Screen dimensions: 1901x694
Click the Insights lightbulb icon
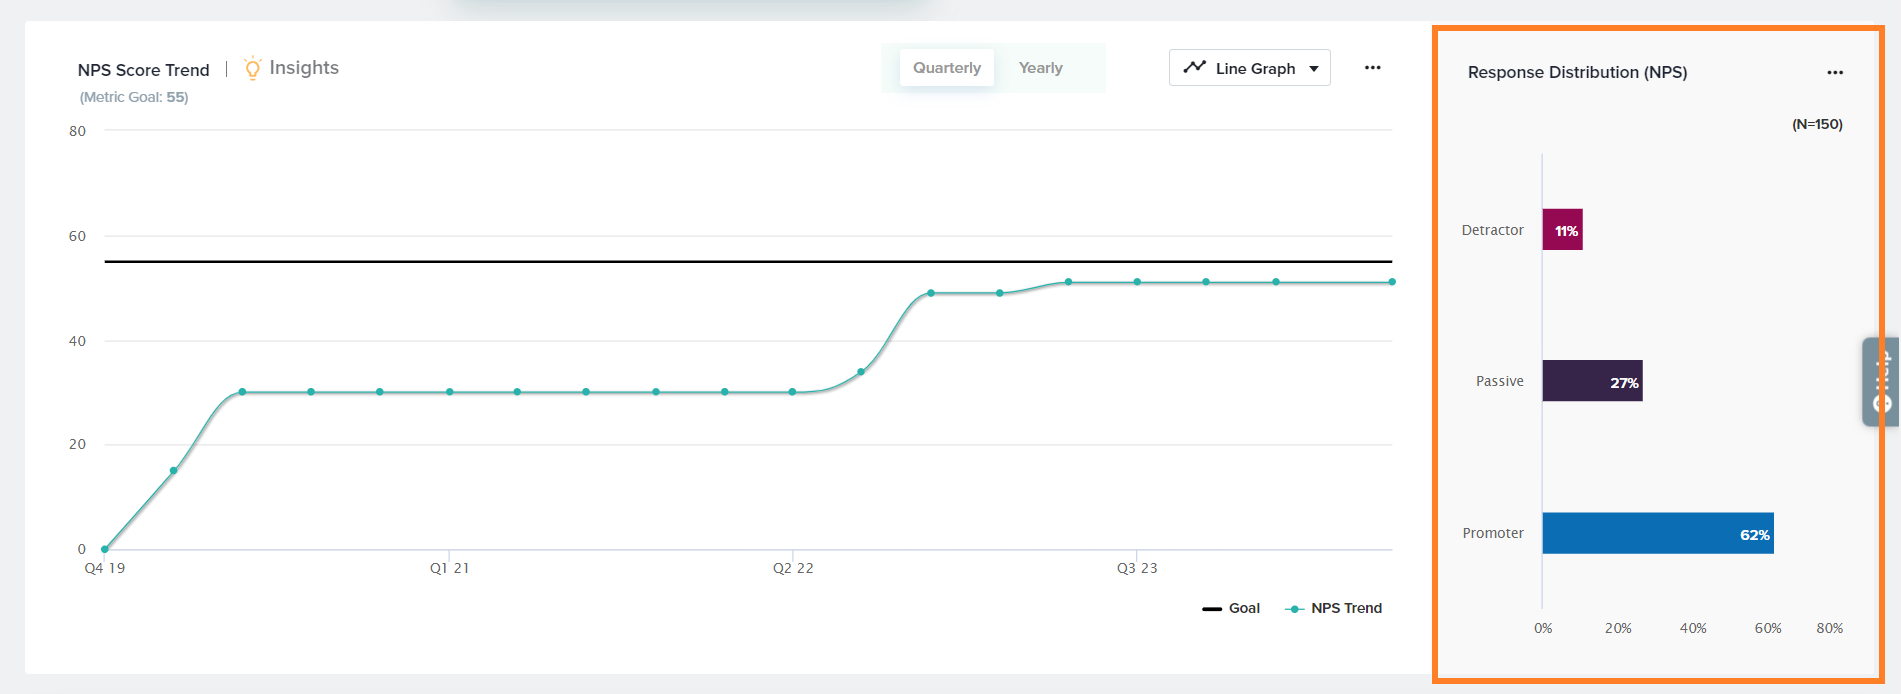click(x=252, y=68)
